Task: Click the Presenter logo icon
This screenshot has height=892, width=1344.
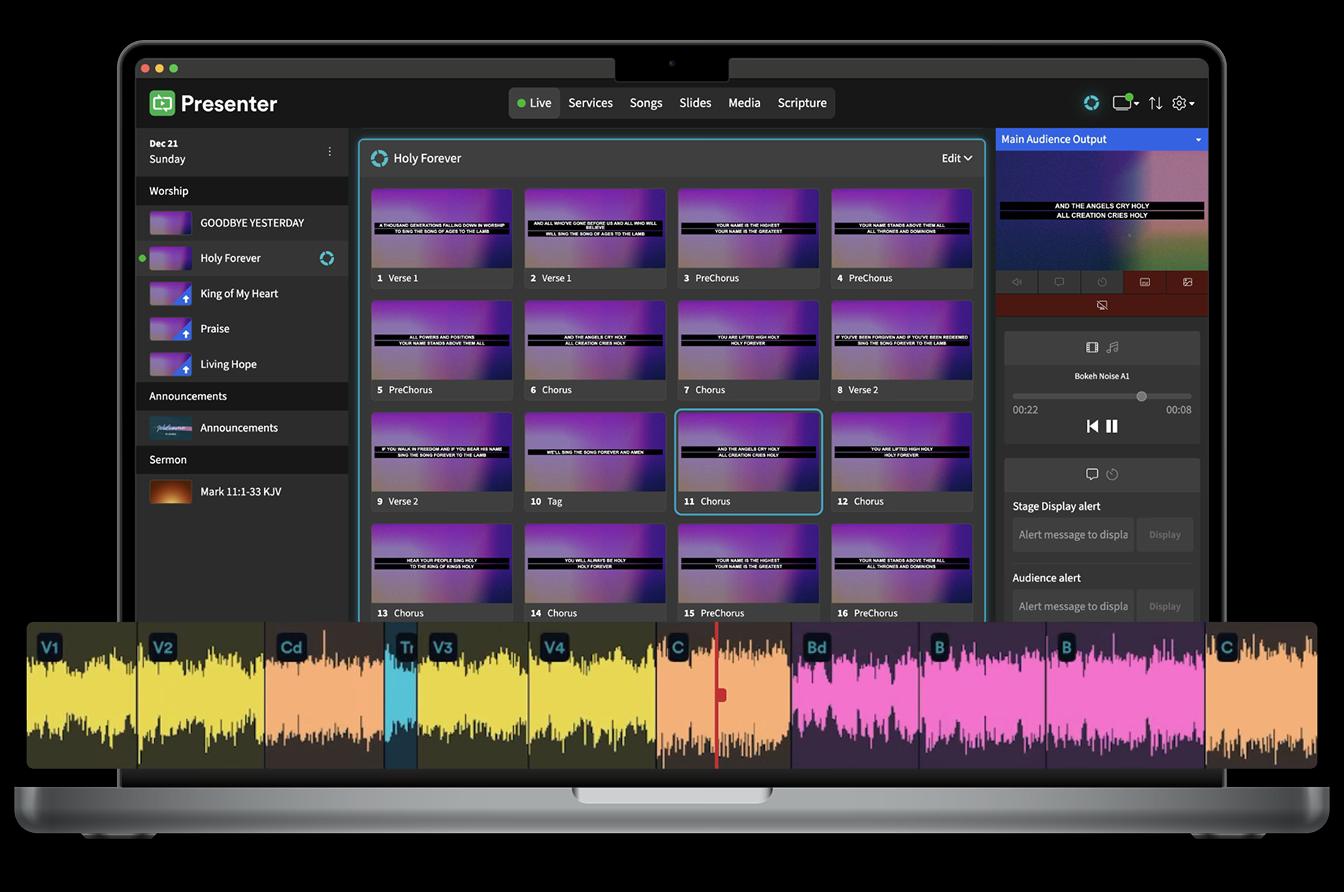Action: coord(162,103)
